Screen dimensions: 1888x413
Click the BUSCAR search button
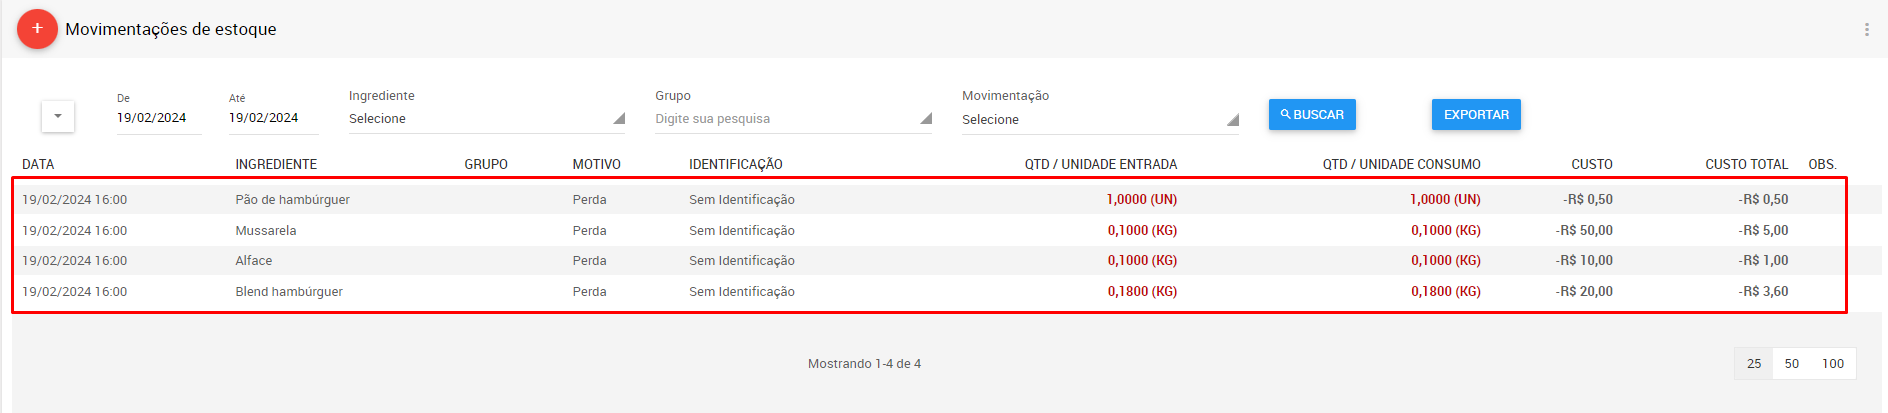[x=1312, y=115]
